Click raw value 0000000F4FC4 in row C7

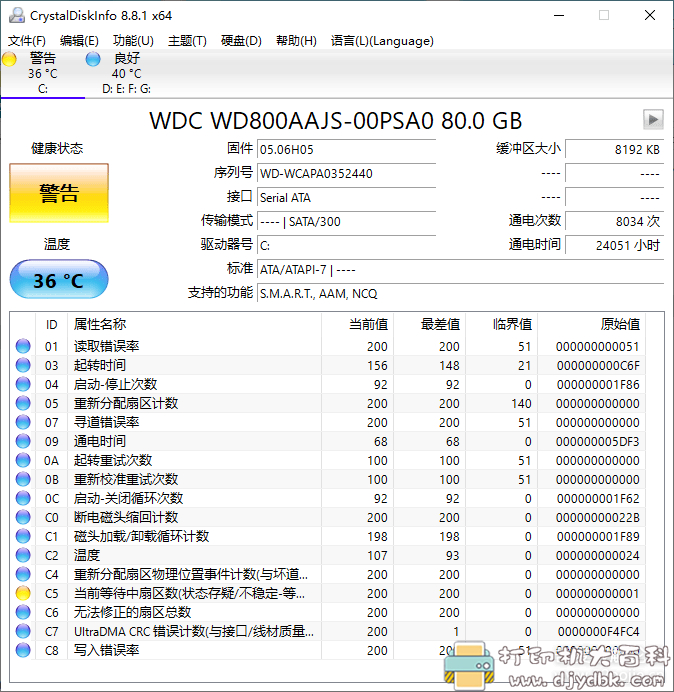click(599, 632)
